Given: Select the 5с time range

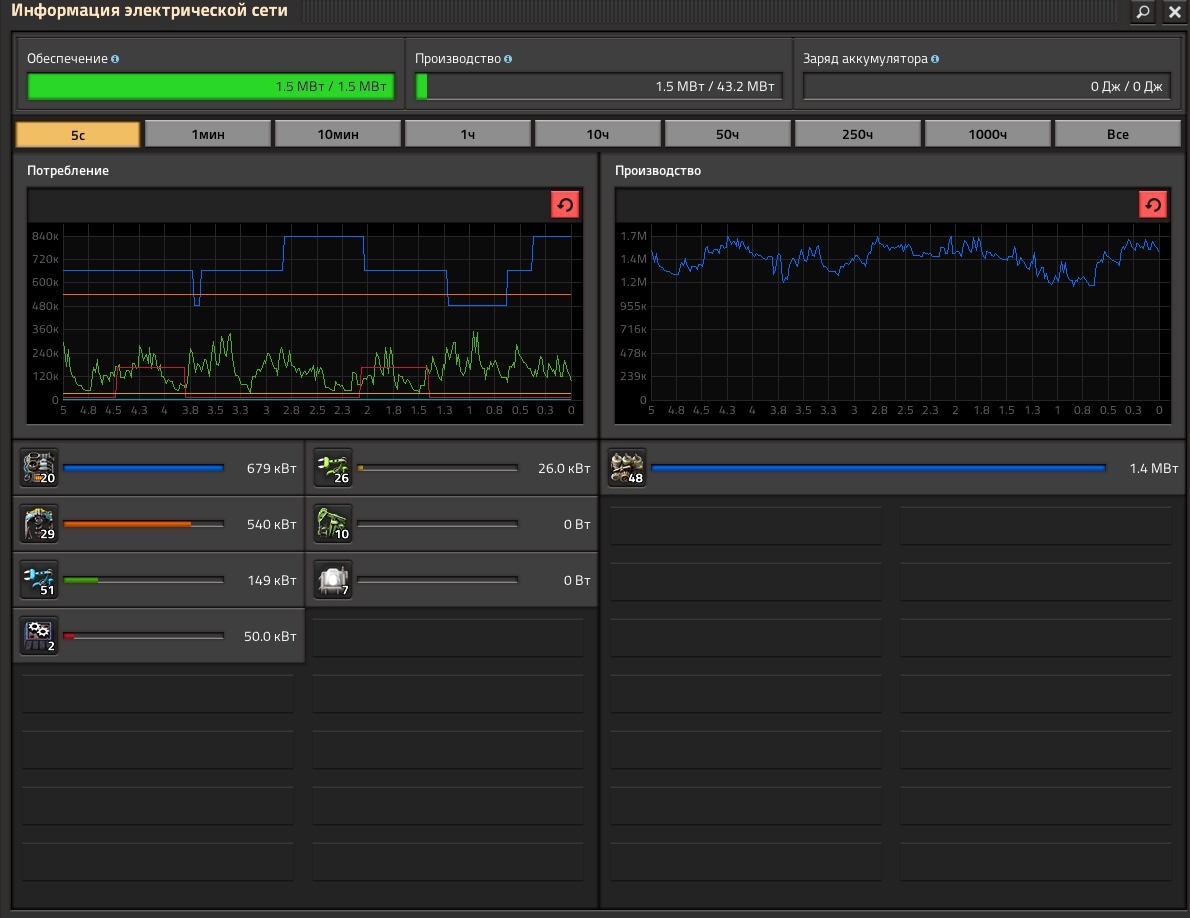Looking at the screenshot, I should point(78,134).
